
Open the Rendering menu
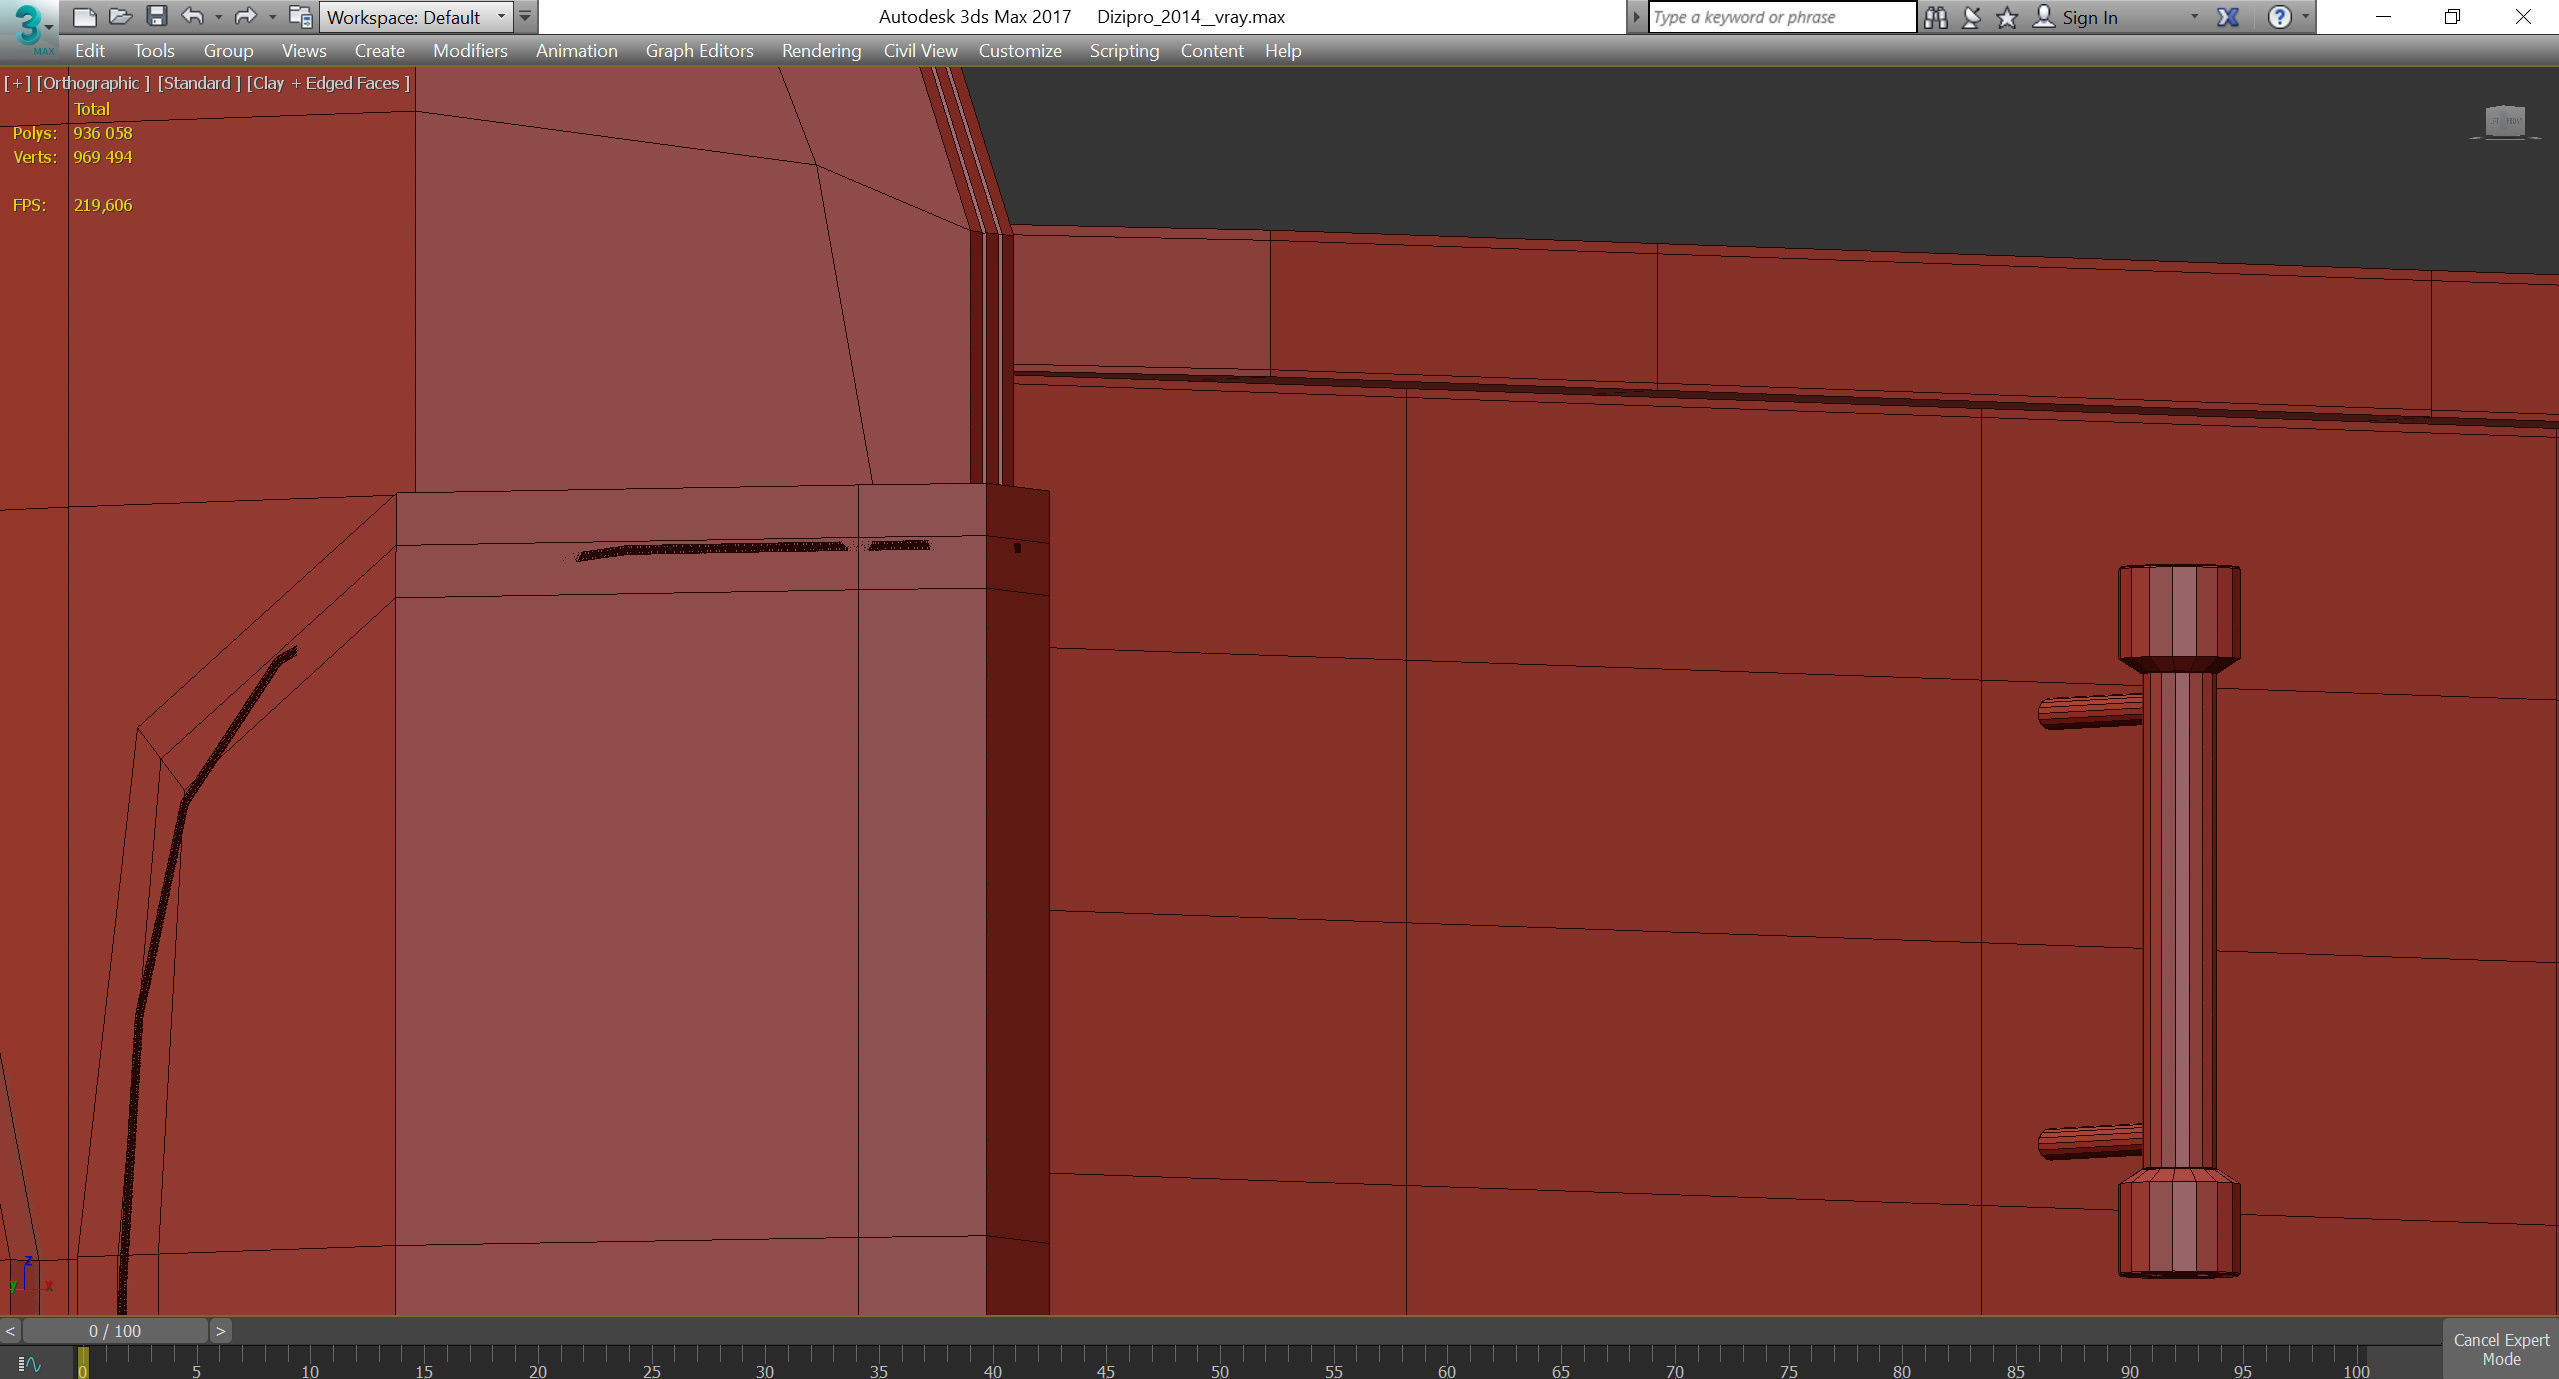coord(820,51)
